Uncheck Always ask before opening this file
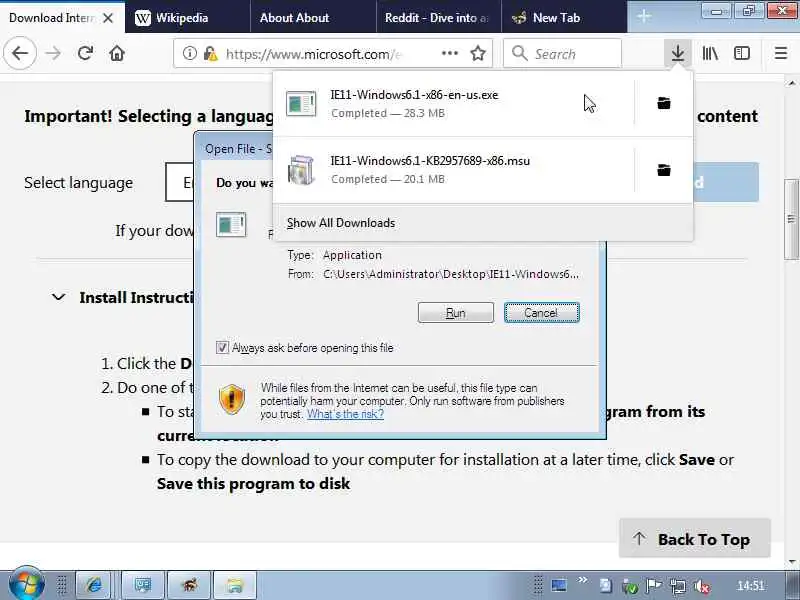The image size is (800, 600). (x=222, y=348)
